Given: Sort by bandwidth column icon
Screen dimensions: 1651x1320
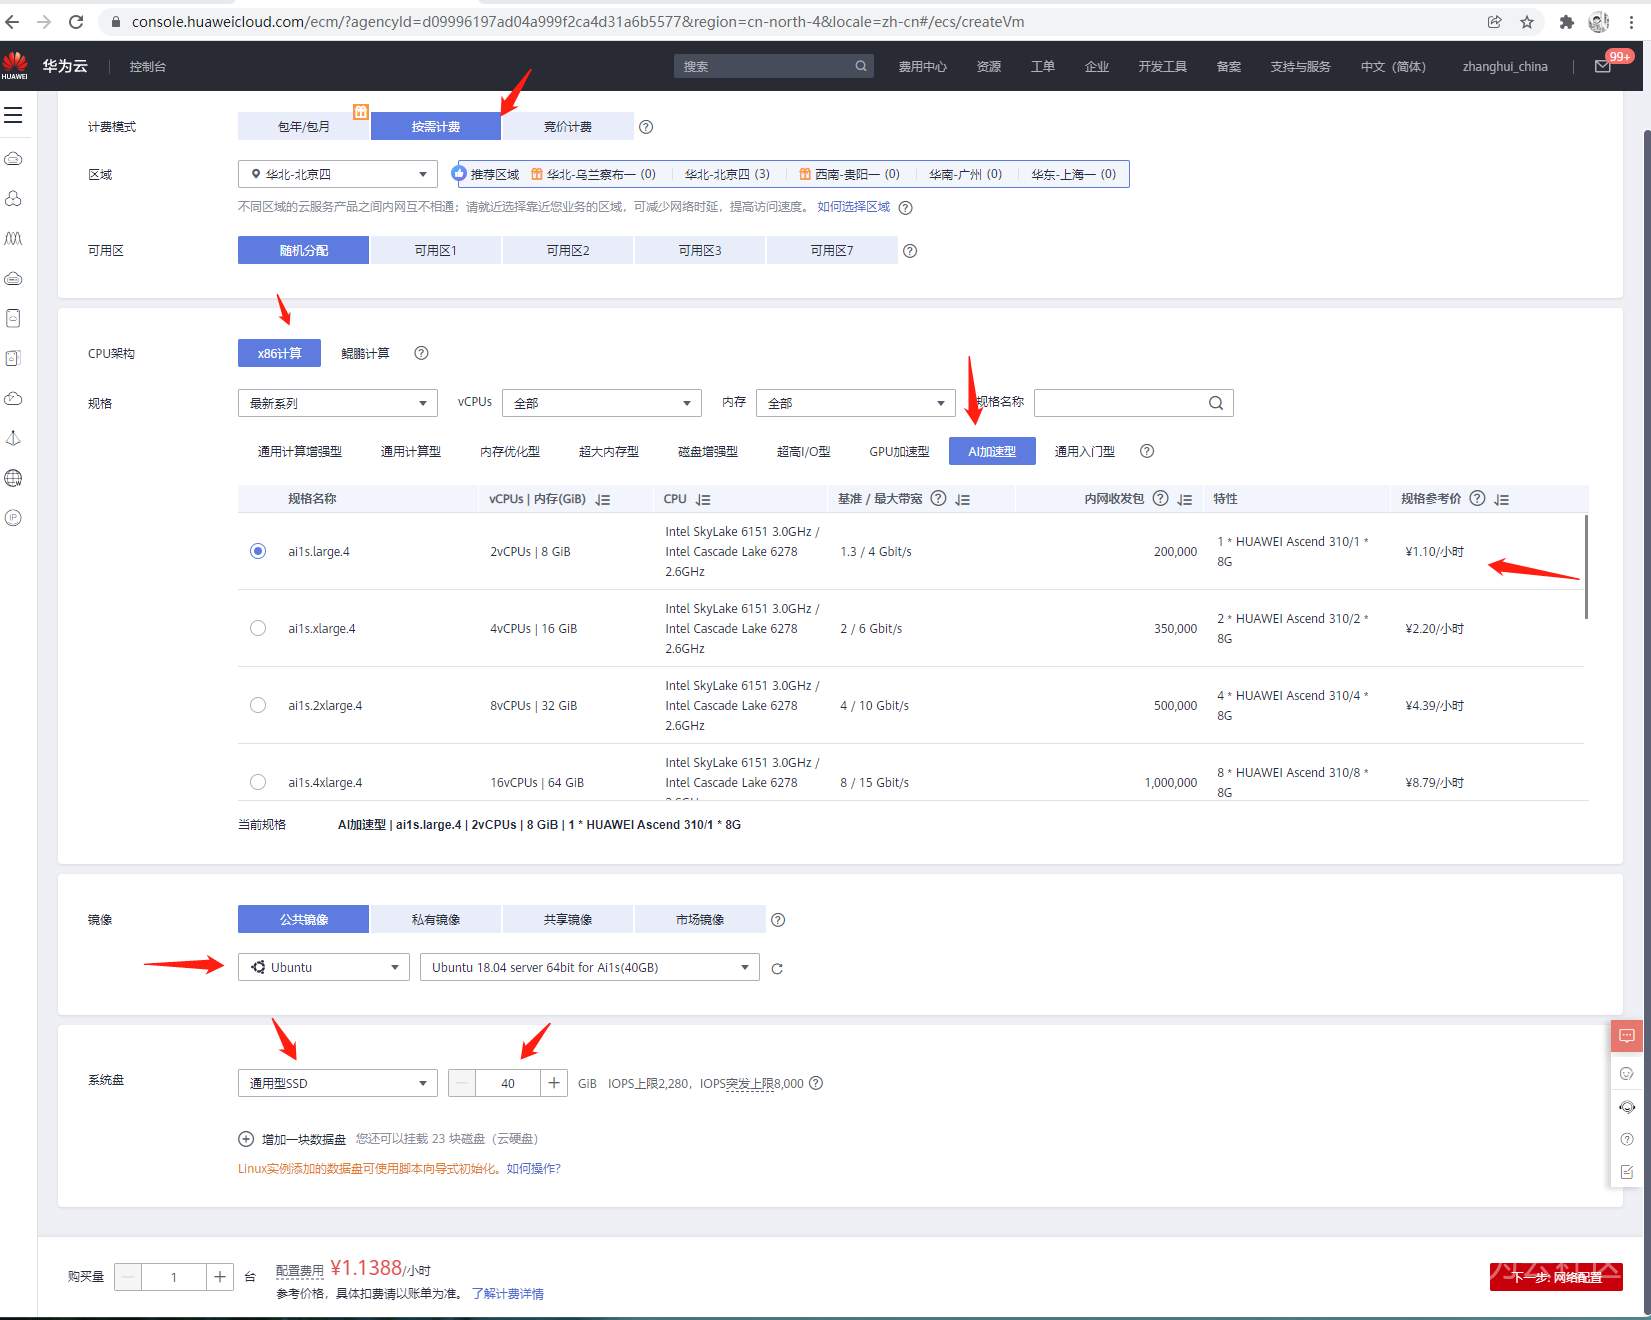Looking at the screenshot, I should pos(963,499).
